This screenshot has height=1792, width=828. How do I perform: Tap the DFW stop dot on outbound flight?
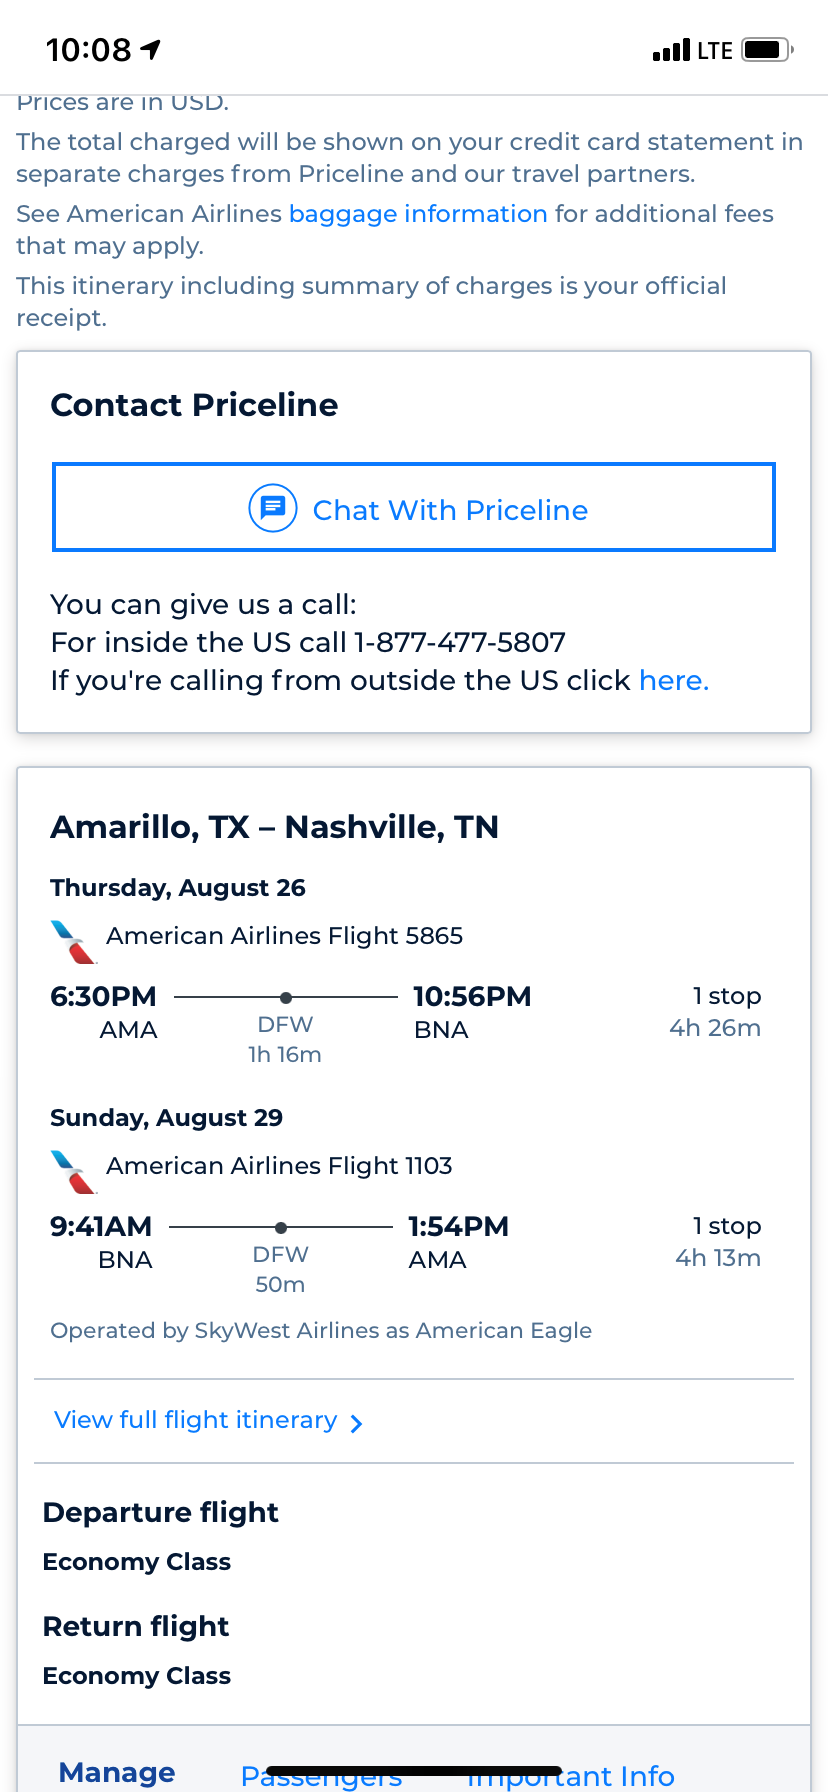click(x=286, y=997)
